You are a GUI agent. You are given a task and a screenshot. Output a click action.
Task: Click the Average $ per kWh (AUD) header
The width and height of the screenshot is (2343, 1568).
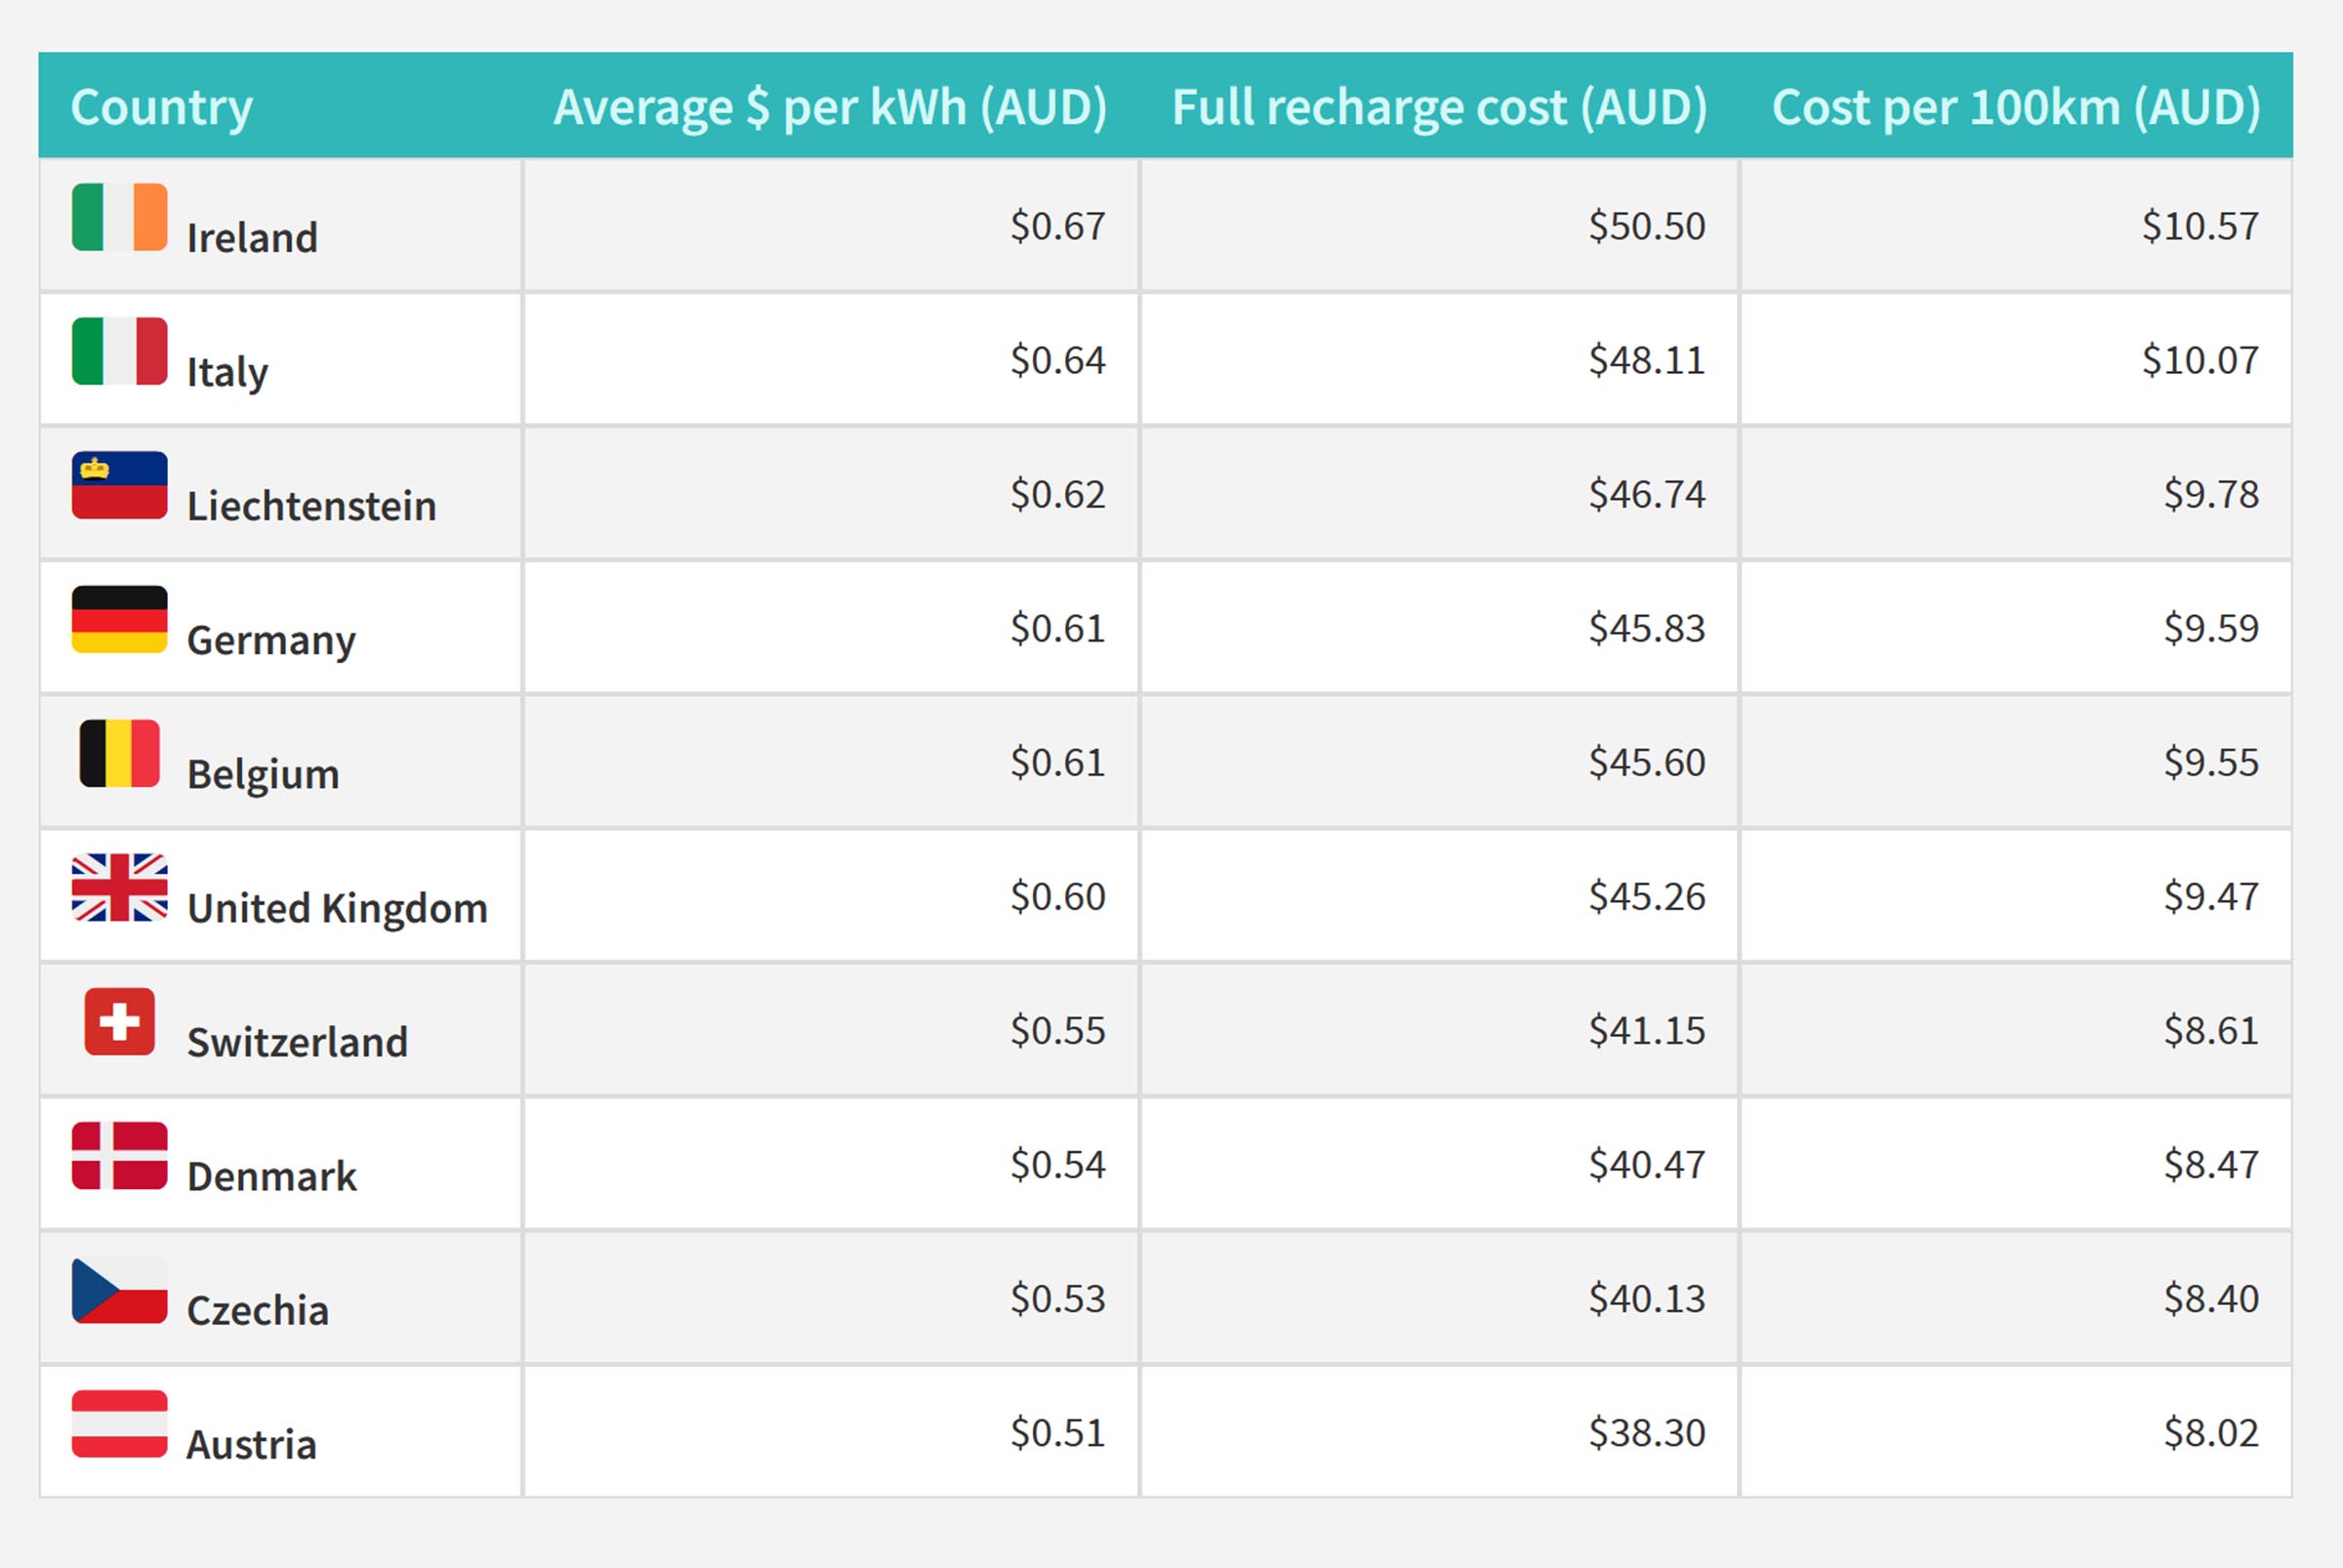point(830,108)
